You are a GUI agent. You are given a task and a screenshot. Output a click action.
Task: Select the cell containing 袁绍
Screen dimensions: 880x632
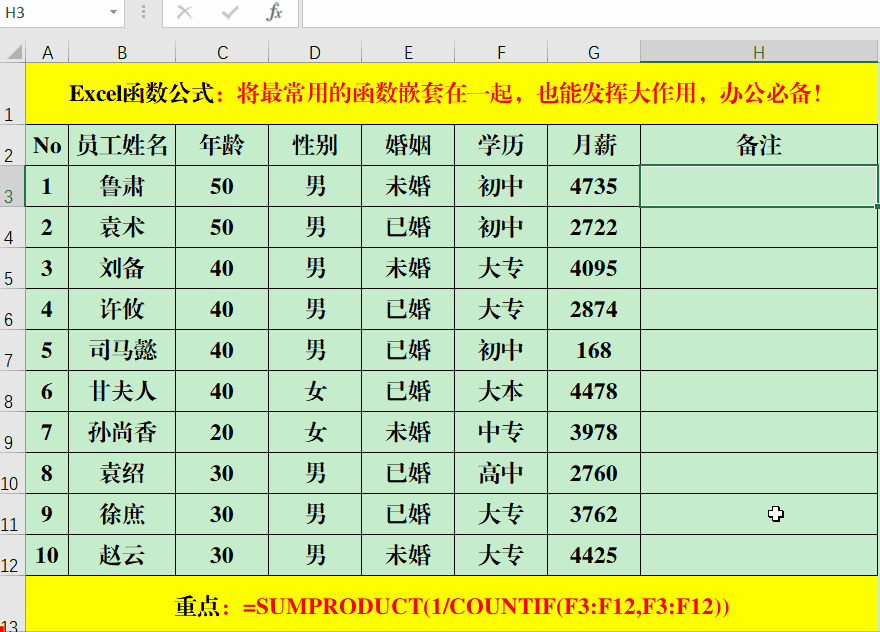click(122, 473)
